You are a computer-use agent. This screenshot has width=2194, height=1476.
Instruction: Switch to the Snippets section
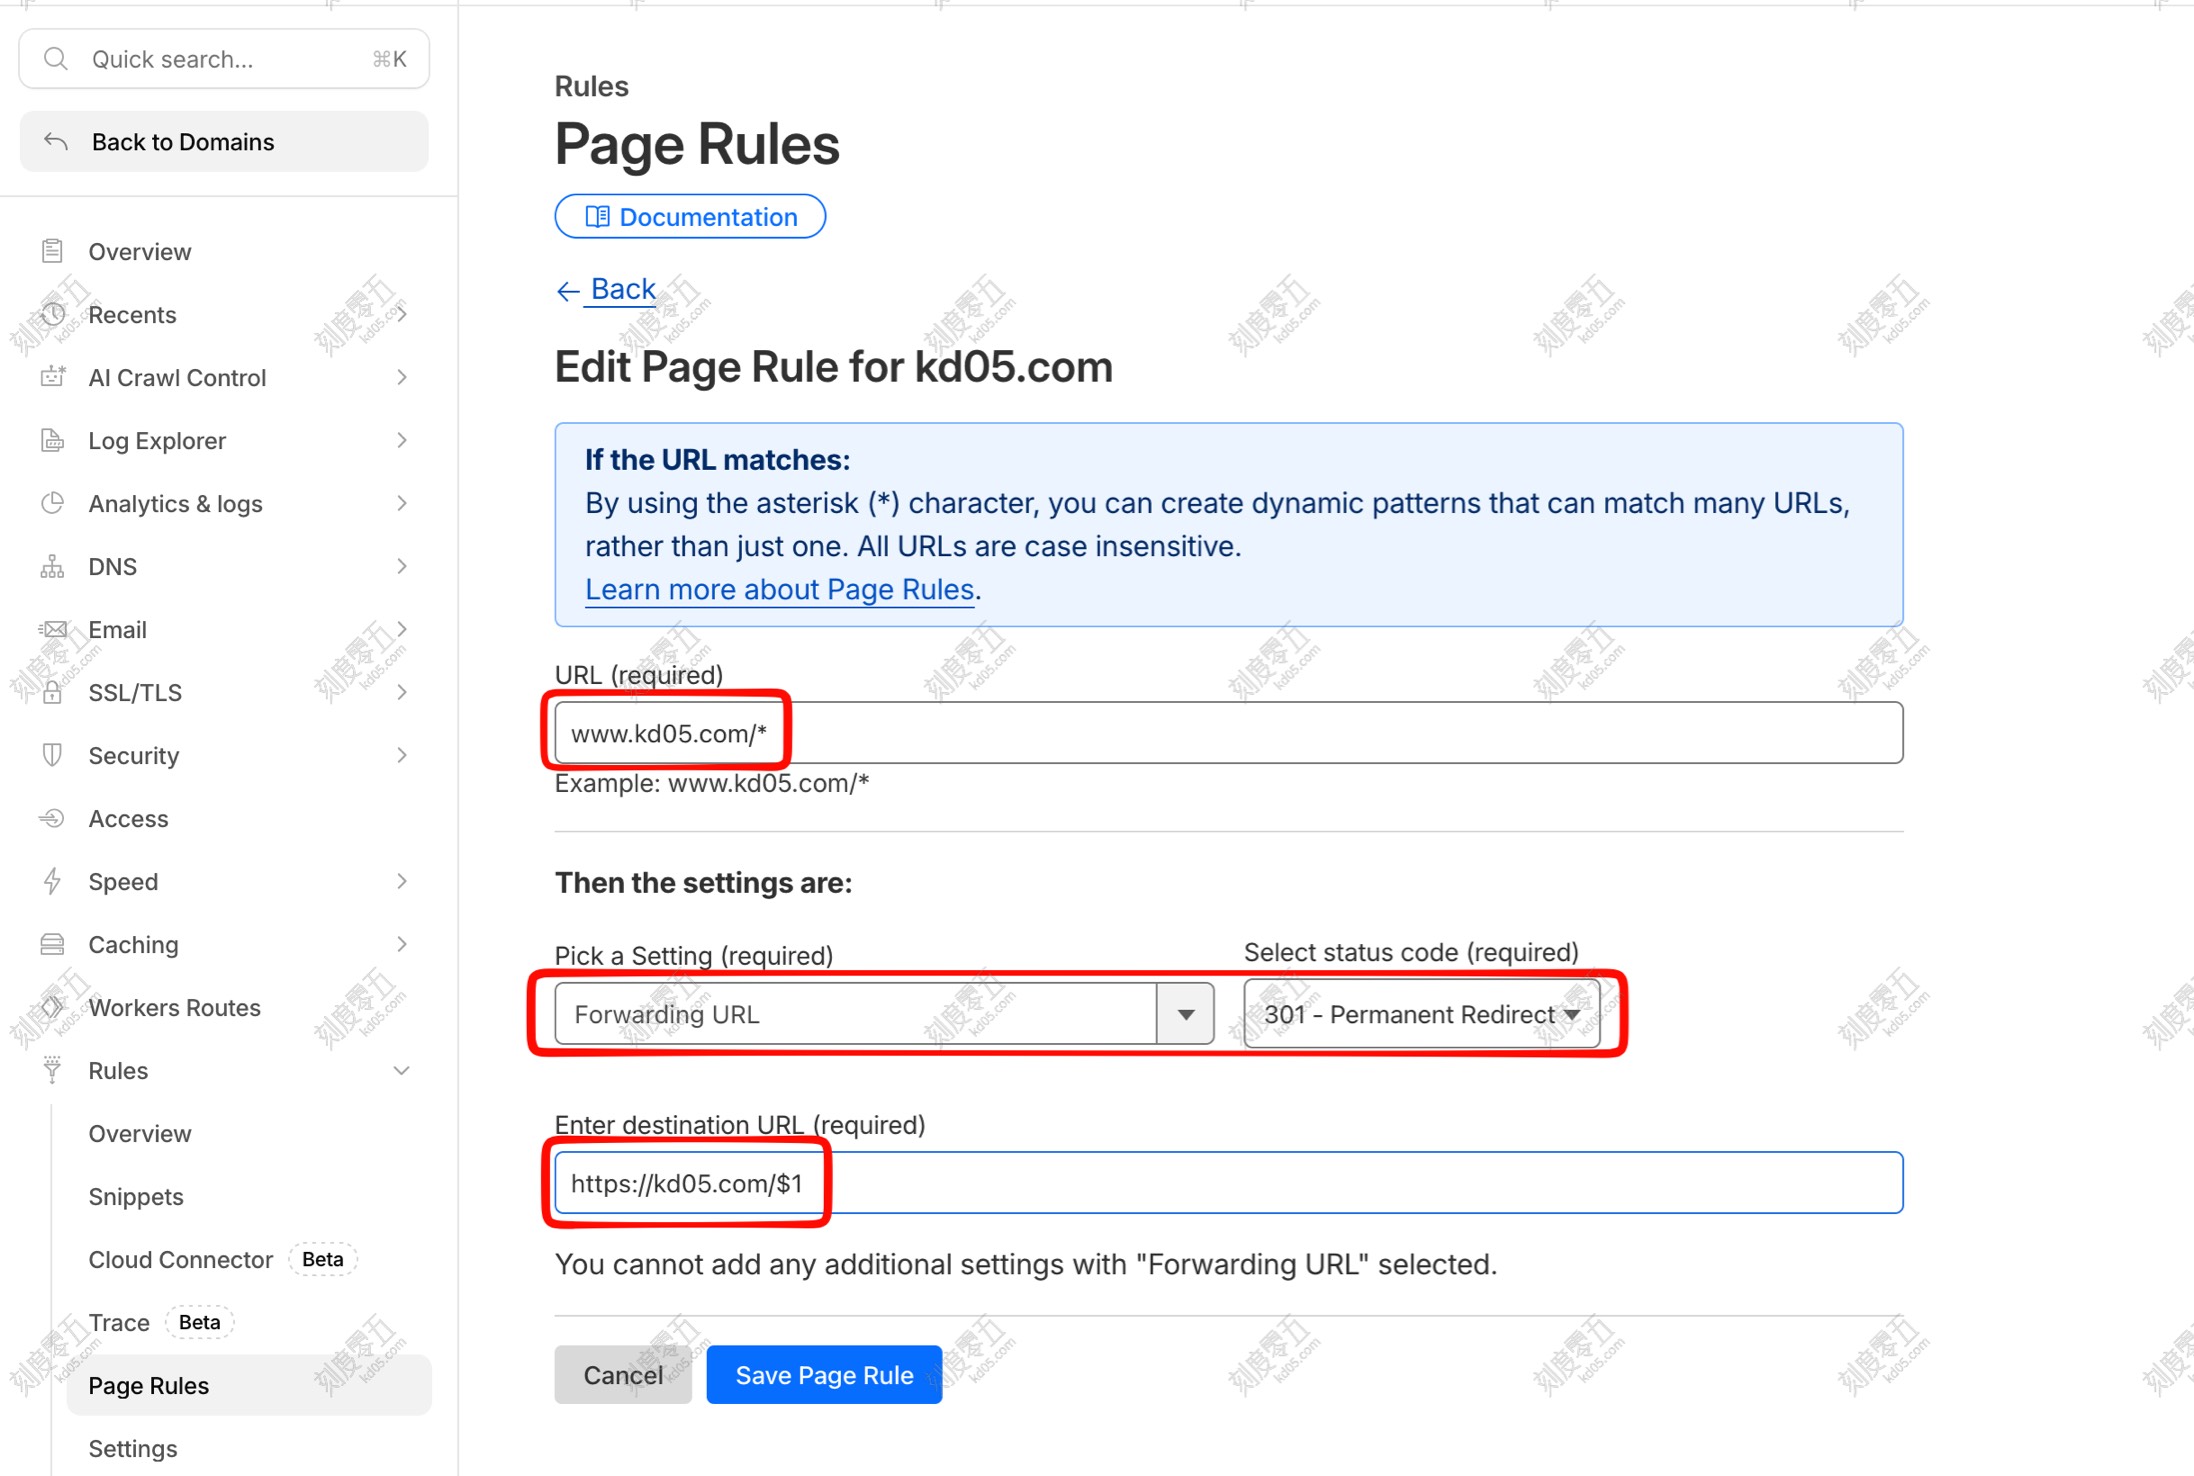point(136,1196)
